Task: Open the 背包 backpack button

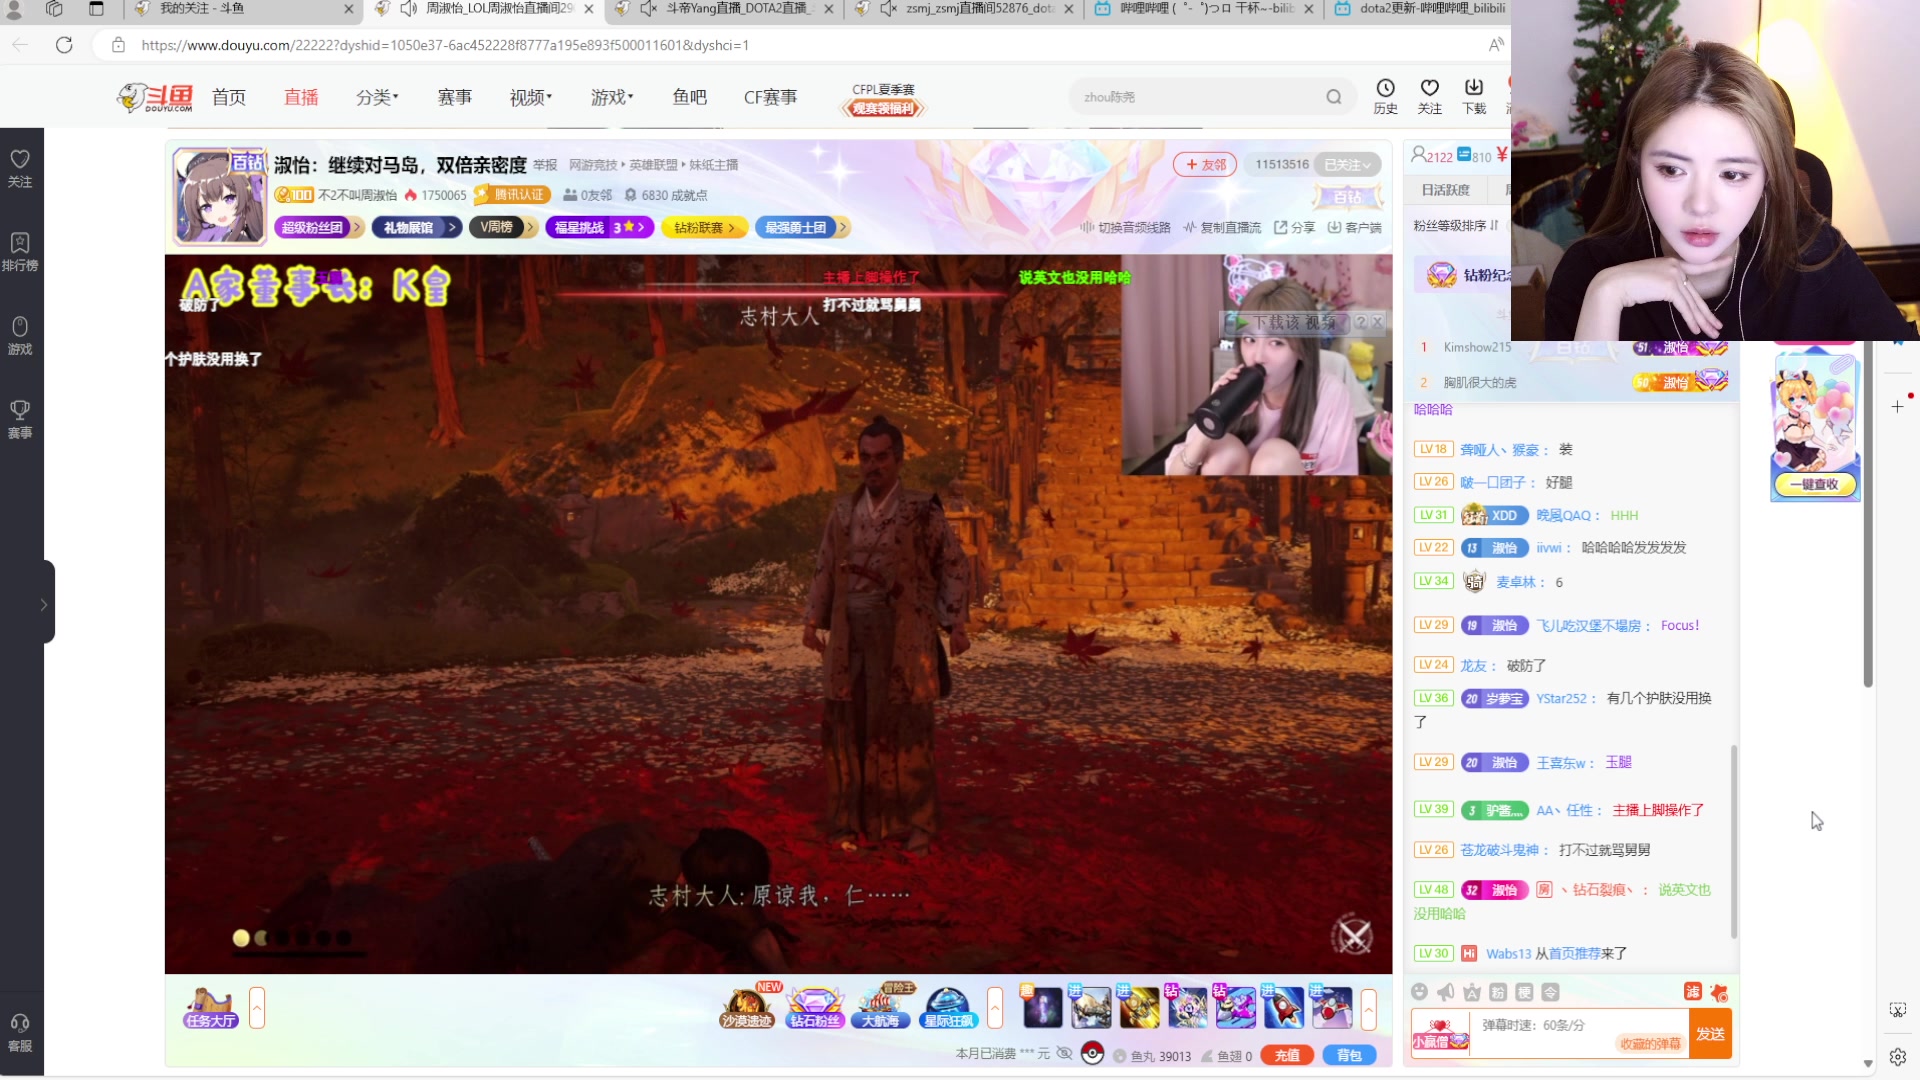Action: 1349,1055
